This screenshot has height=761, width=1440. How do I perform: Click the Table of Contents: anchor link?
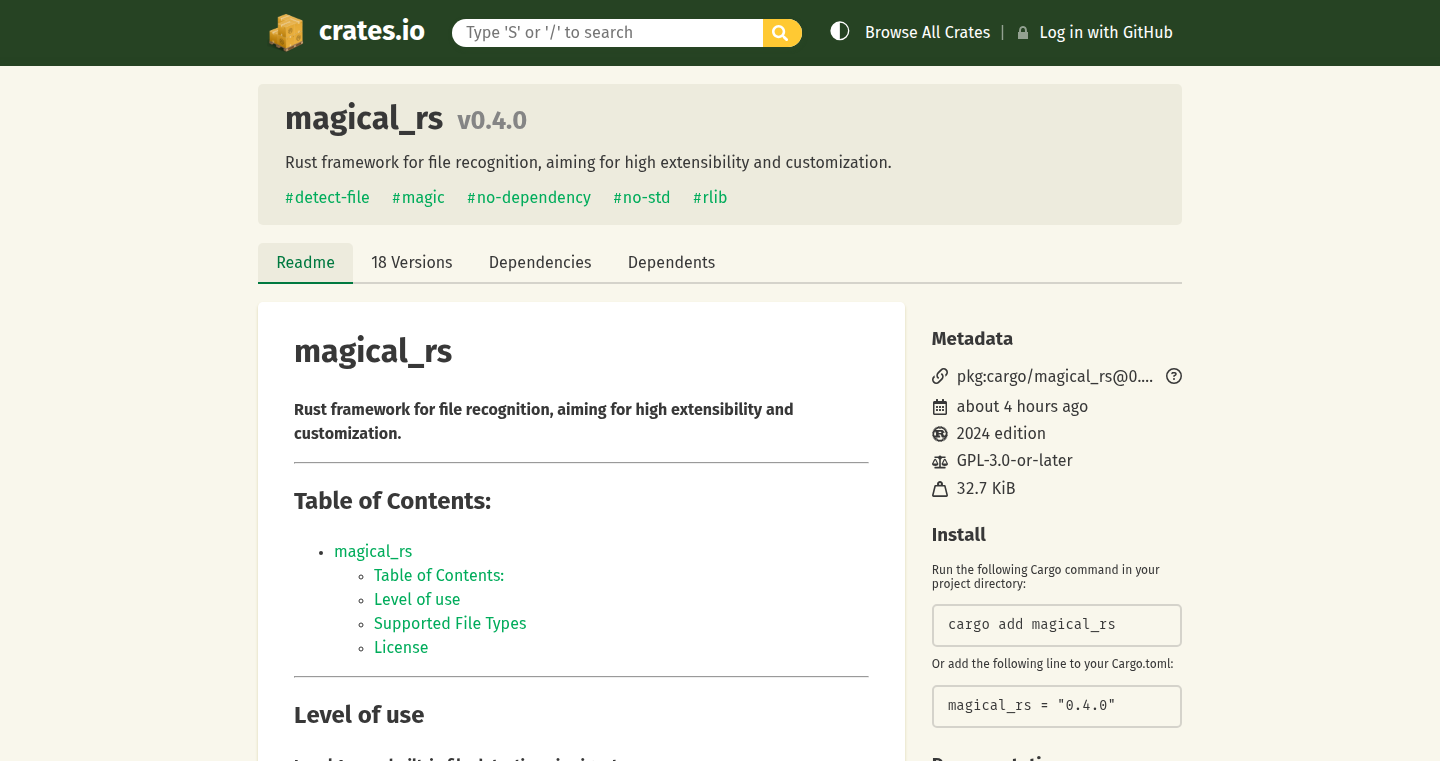[439, 576]
